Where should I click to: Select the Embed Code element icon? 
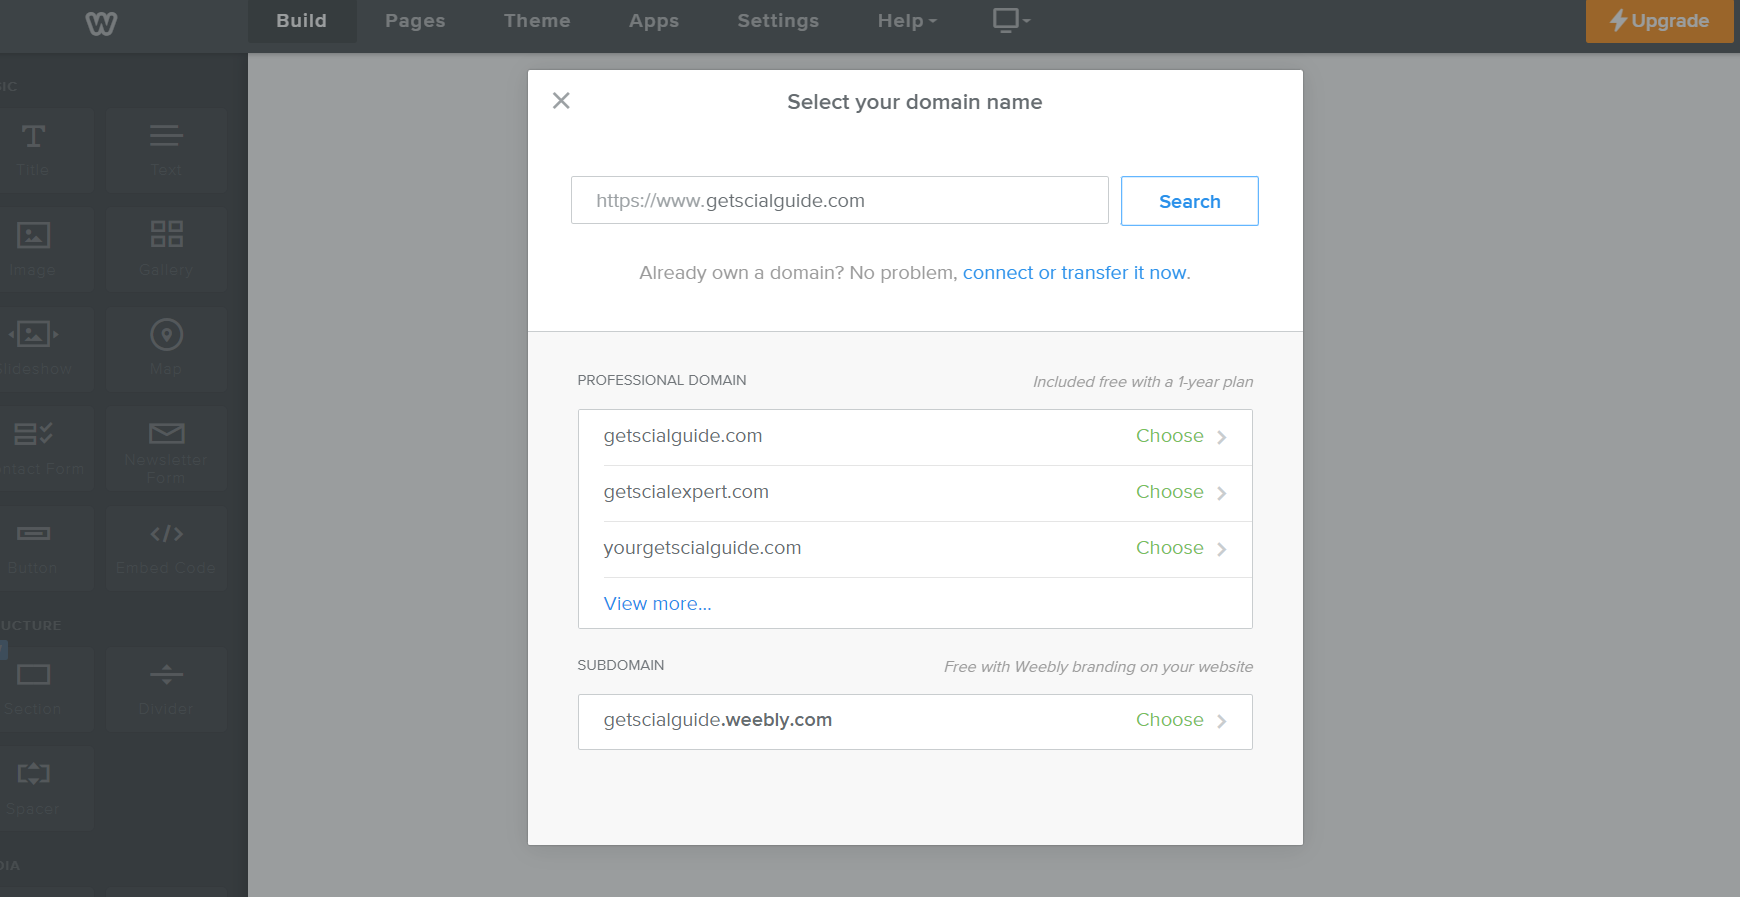click(166, 534)
